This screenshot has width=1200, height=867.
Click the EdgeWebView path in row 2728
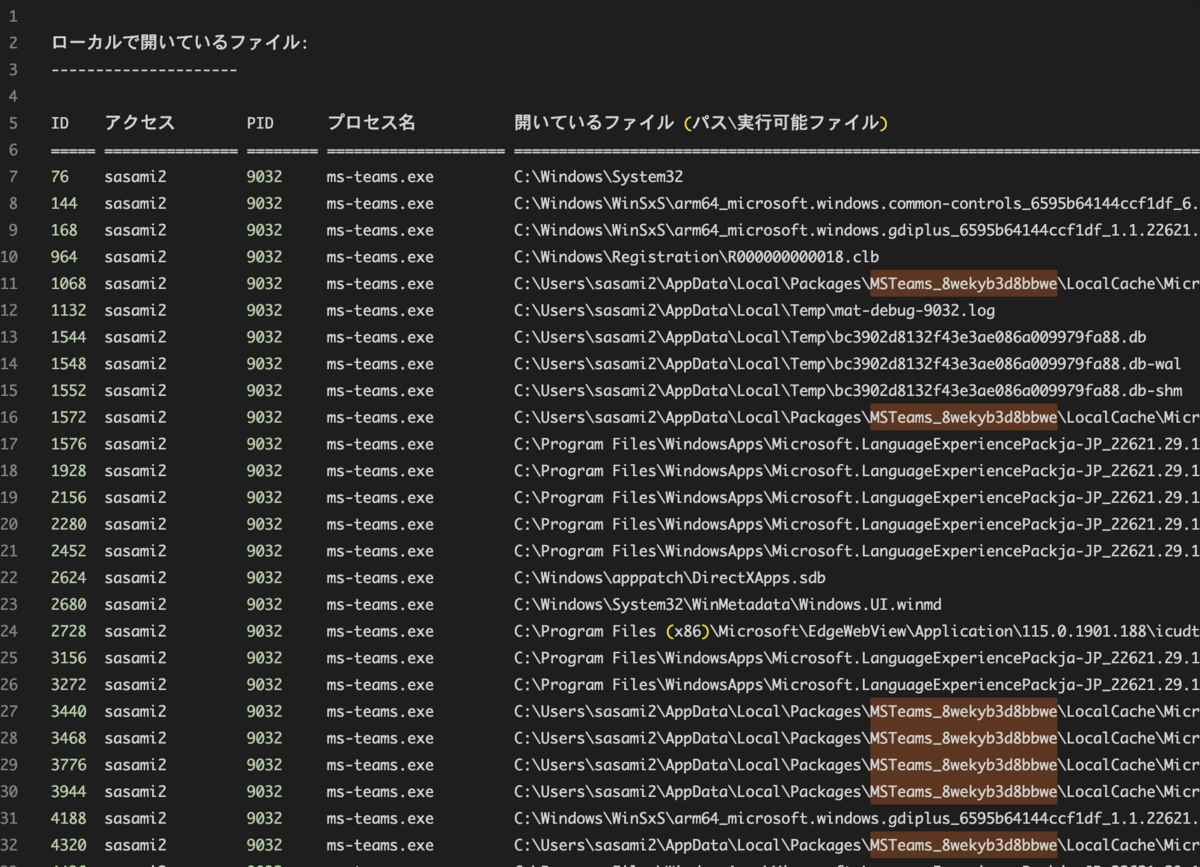[x=857, y=632]
